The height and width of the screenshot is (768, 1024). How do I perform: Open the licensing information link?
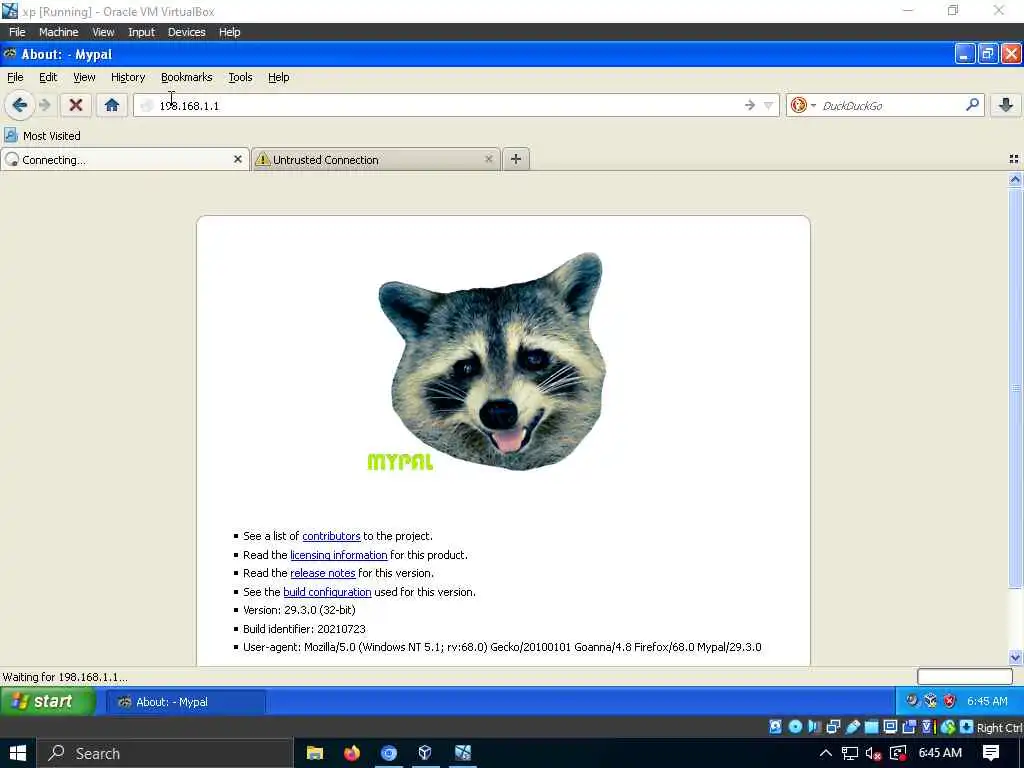[338, 555]
